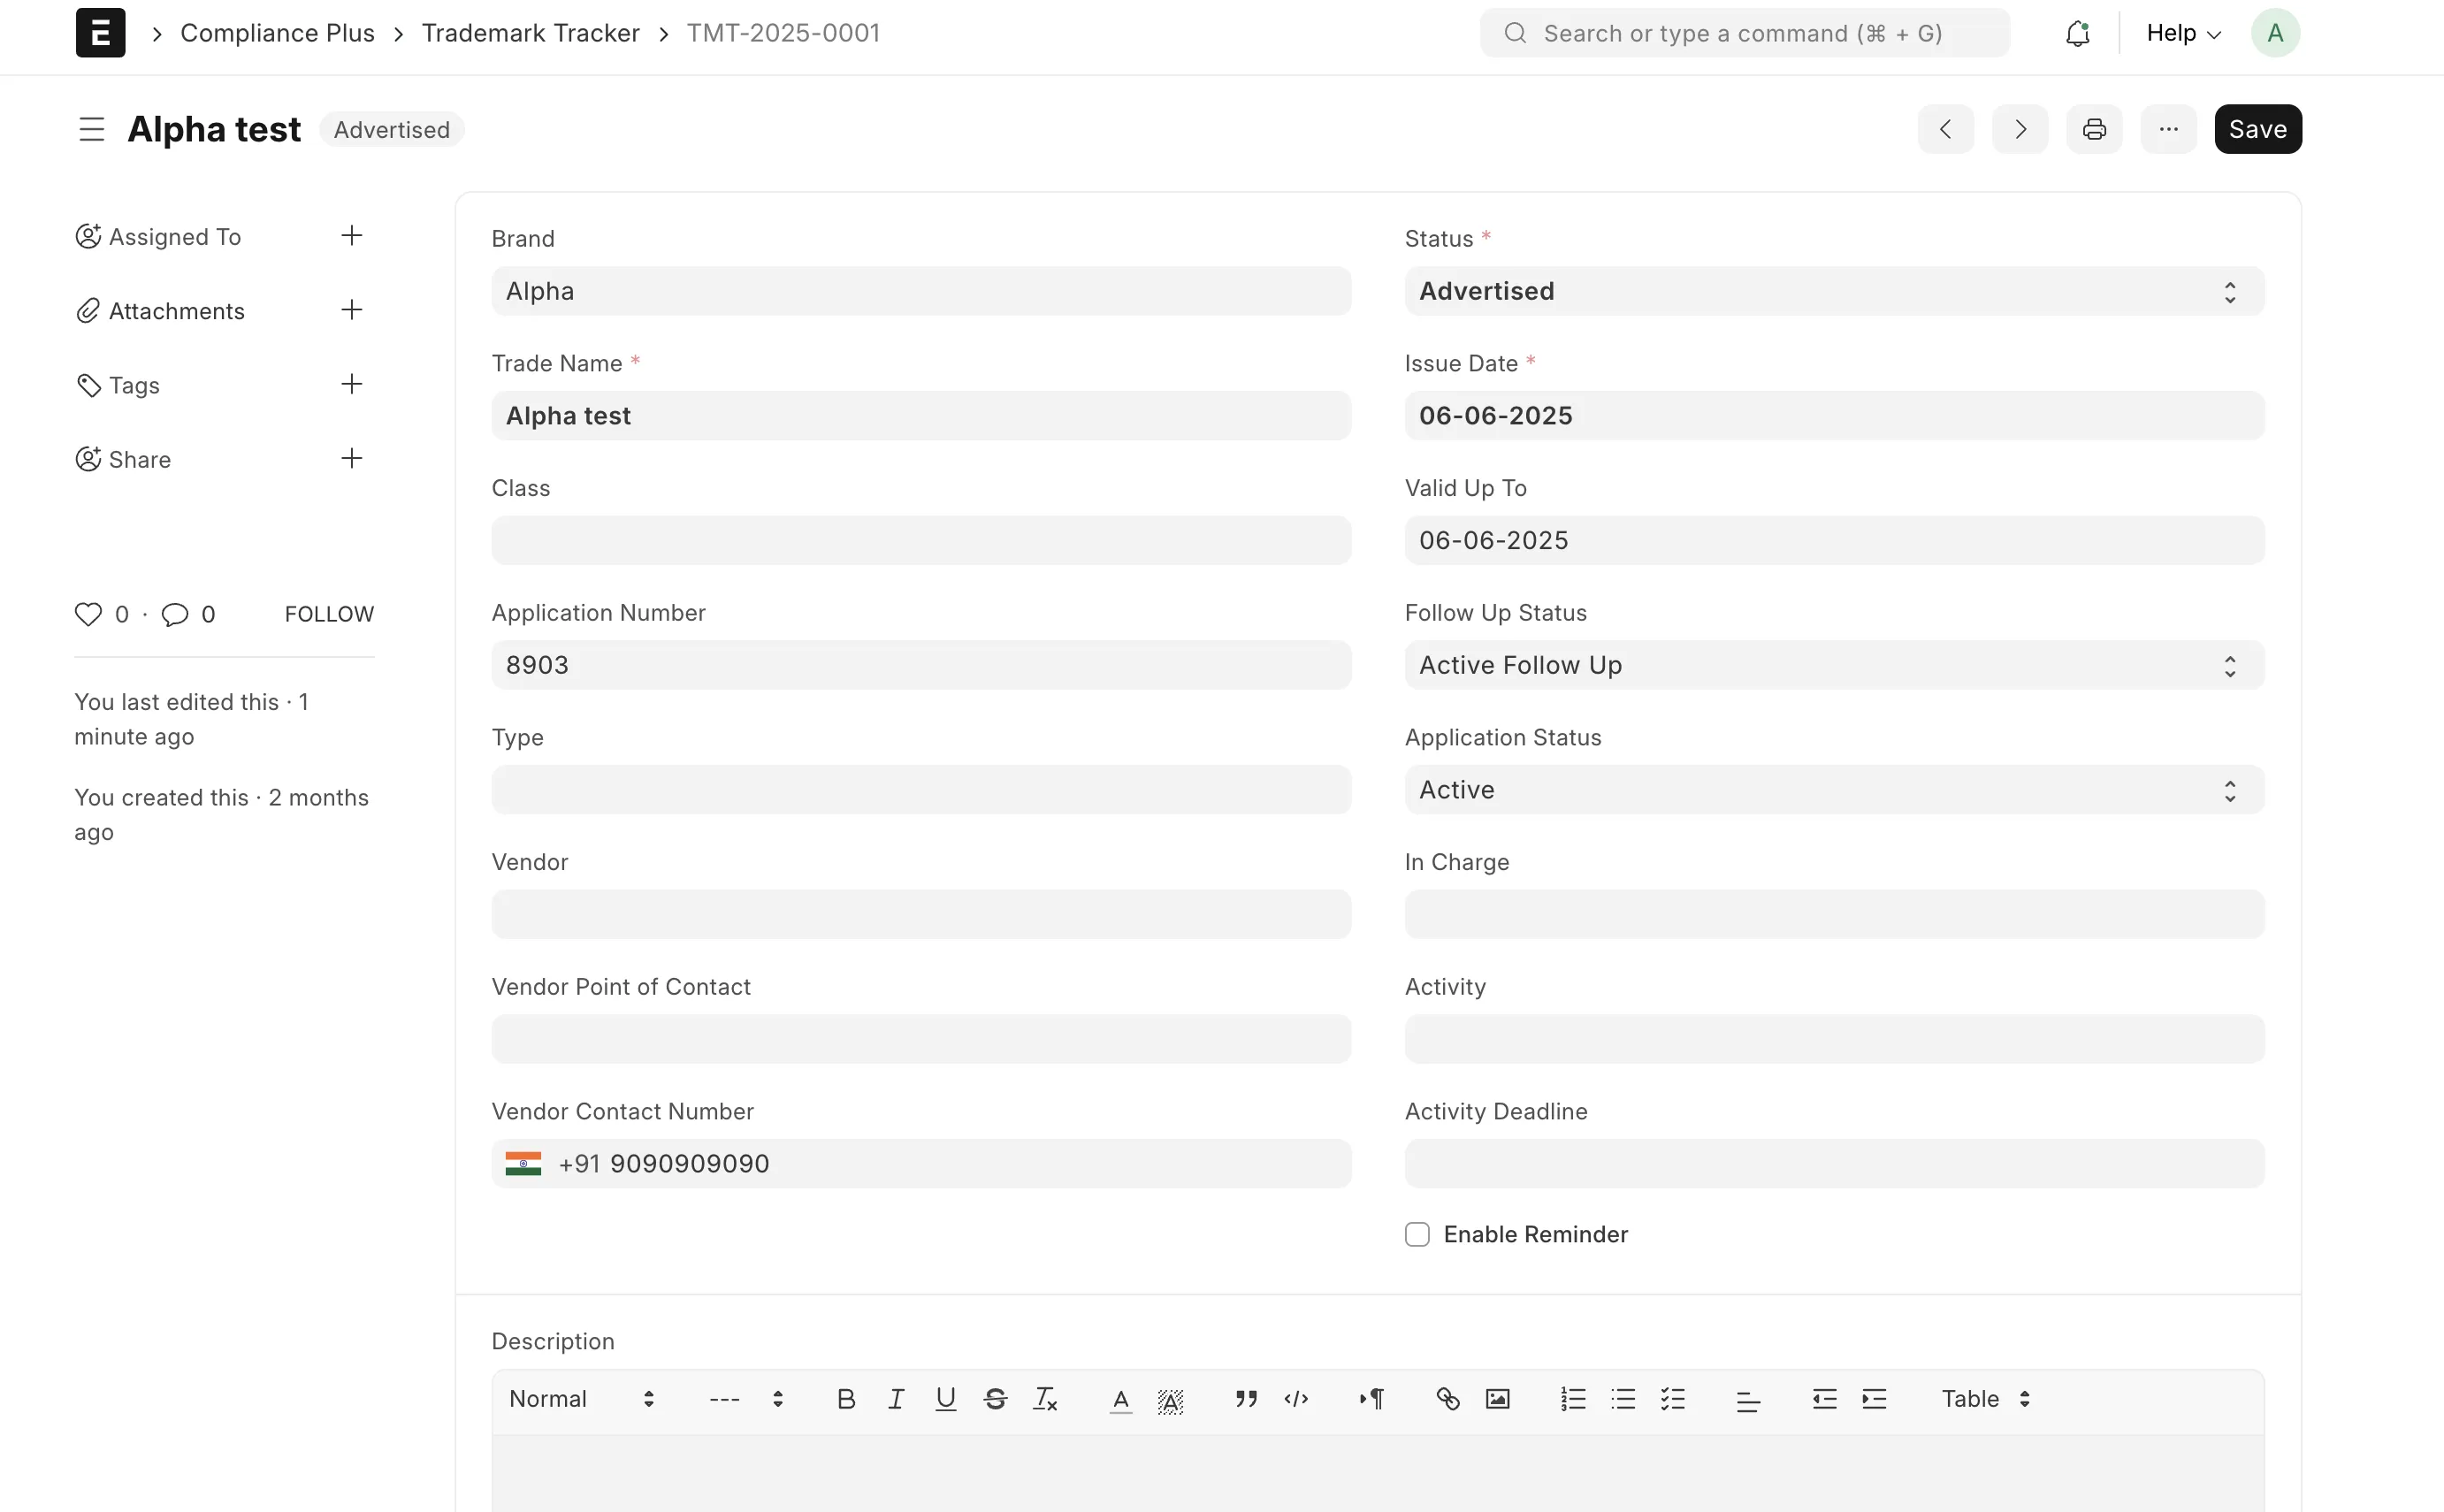This screenshot has width=2444, height=1512.
Task: Clear formatting in Description editor
Action: (1045, 1399)
